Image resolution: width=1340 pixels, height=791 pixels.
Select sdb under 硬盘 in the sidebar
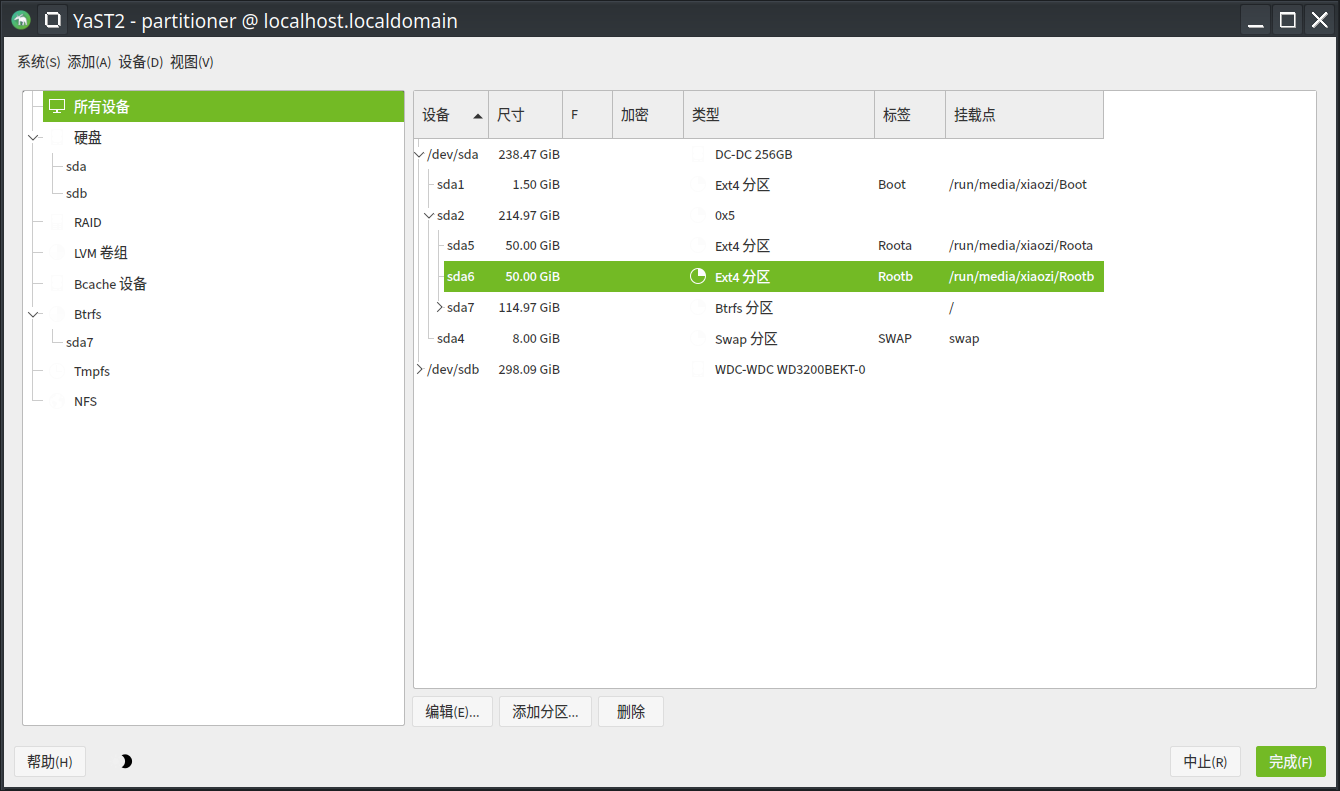click(x=77, y=193)
